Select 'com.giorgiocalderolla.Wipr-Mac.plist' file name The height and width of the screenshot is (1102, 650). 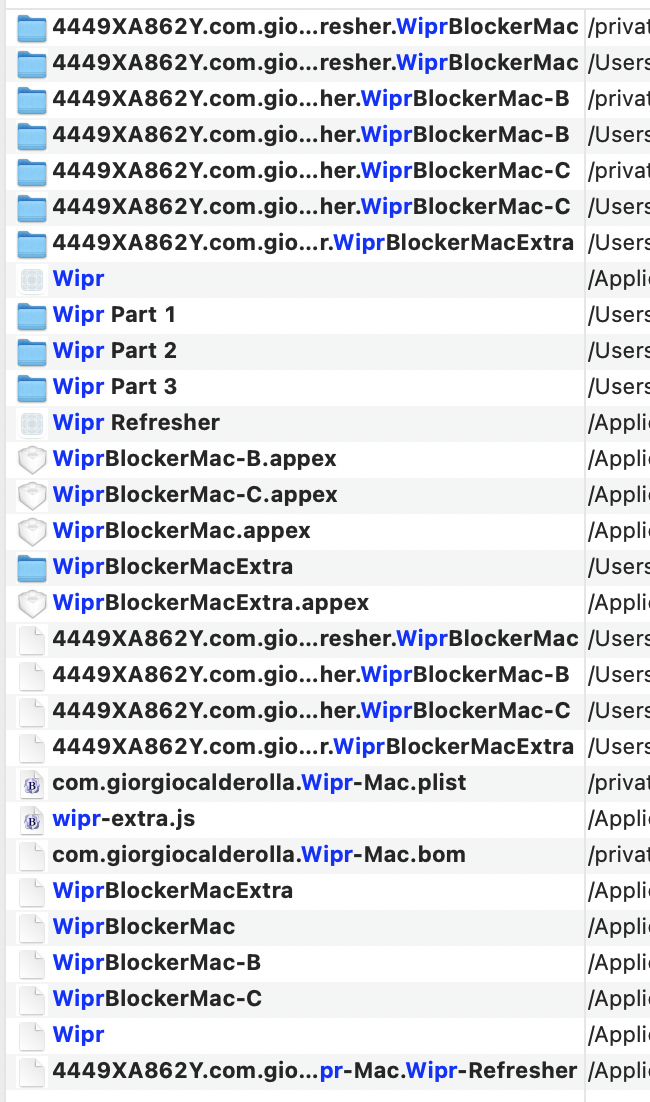point(259,783)
